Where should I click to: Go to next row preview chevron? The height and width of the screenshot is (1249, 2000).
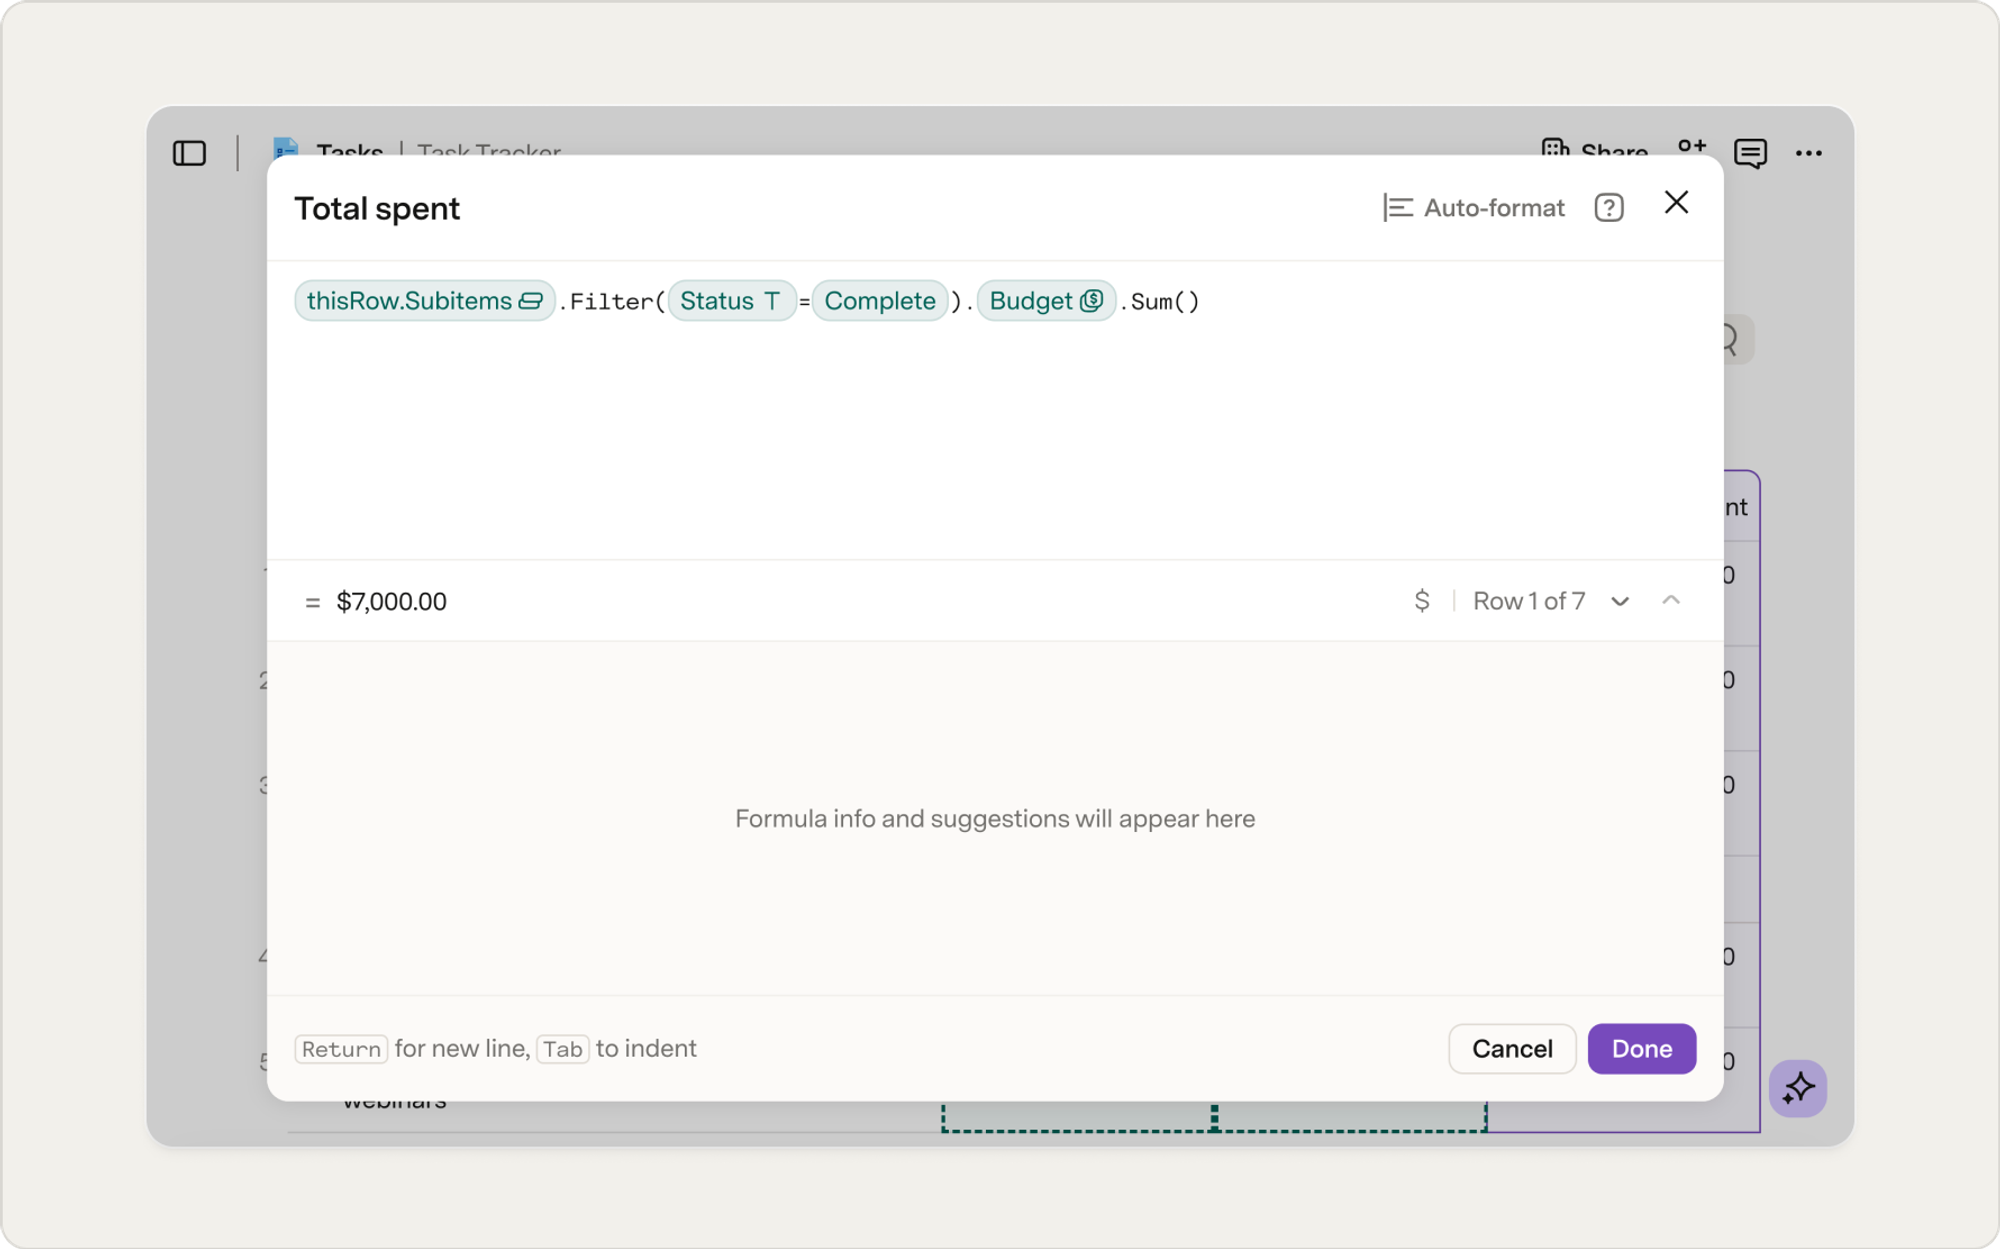coord(1620,601)
